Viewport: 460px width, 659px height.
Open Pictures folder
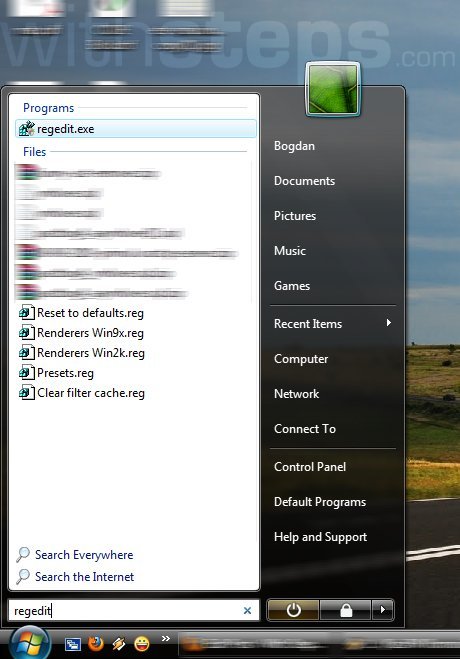(295, 216)
